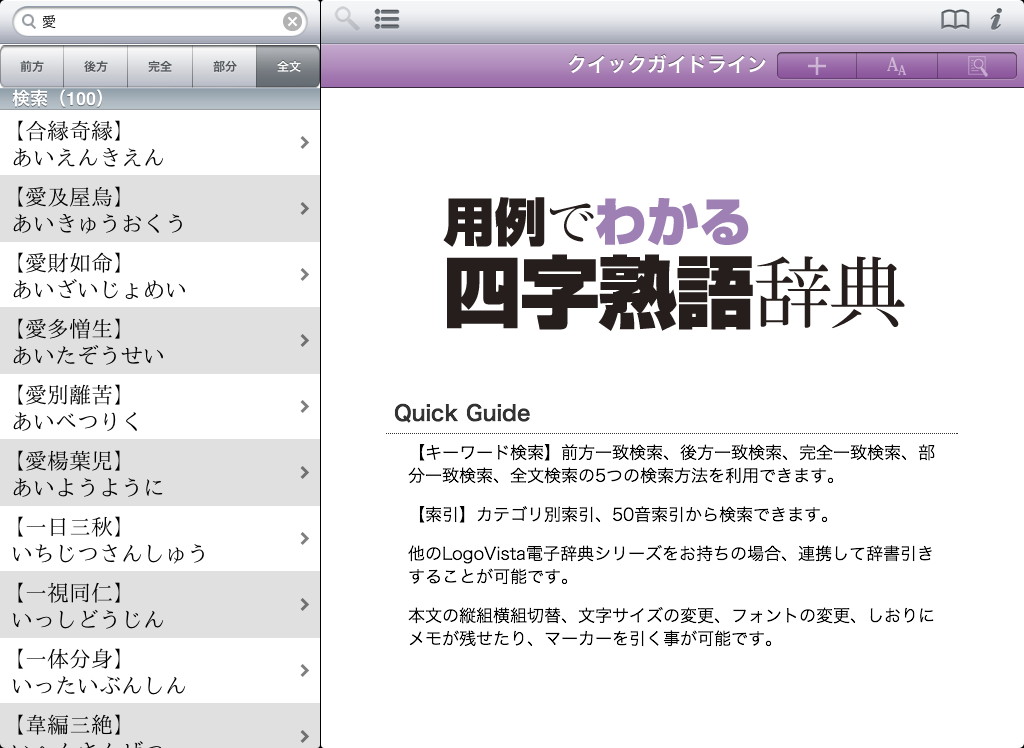Tap the information 'i' icon
This screenshot has width=1024, height=748.
pyautogui.click(x=995, y=20)
